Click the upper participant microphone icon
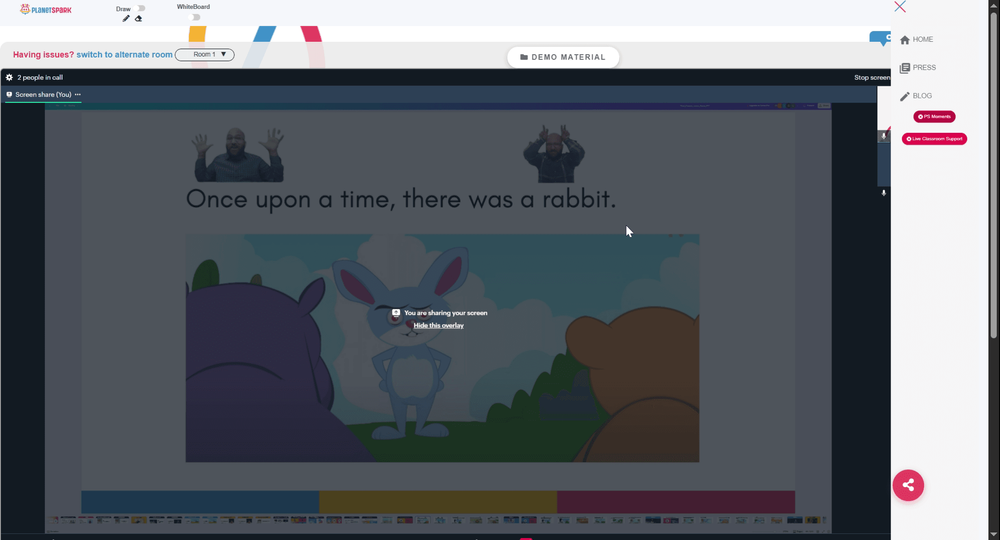 883,136
